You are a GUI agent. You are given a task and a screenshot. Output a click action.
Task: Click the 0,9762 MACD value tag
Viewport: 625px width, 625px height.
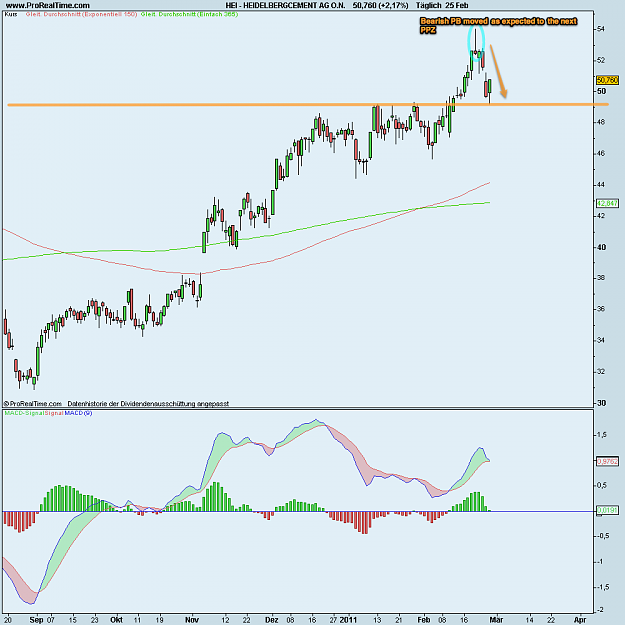coord(607,461)
